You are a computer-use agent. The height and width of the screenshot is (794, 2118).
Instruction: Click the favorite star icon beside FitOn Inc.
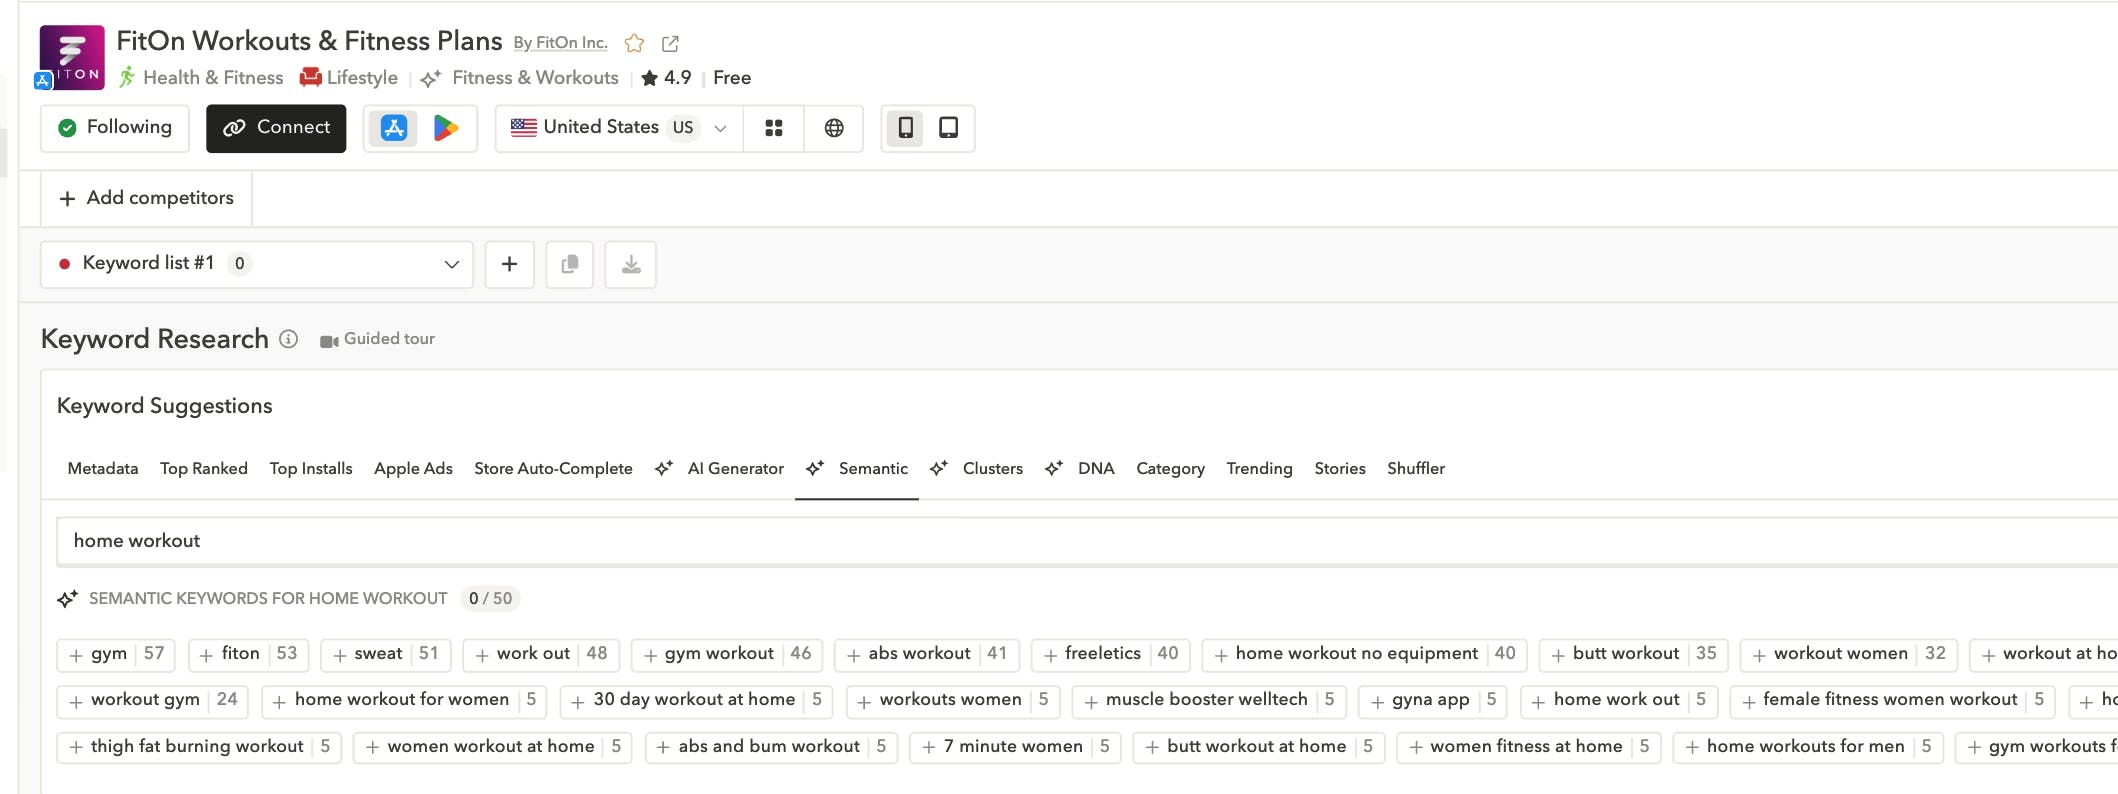pyautogui.click(x=634, y=43)
